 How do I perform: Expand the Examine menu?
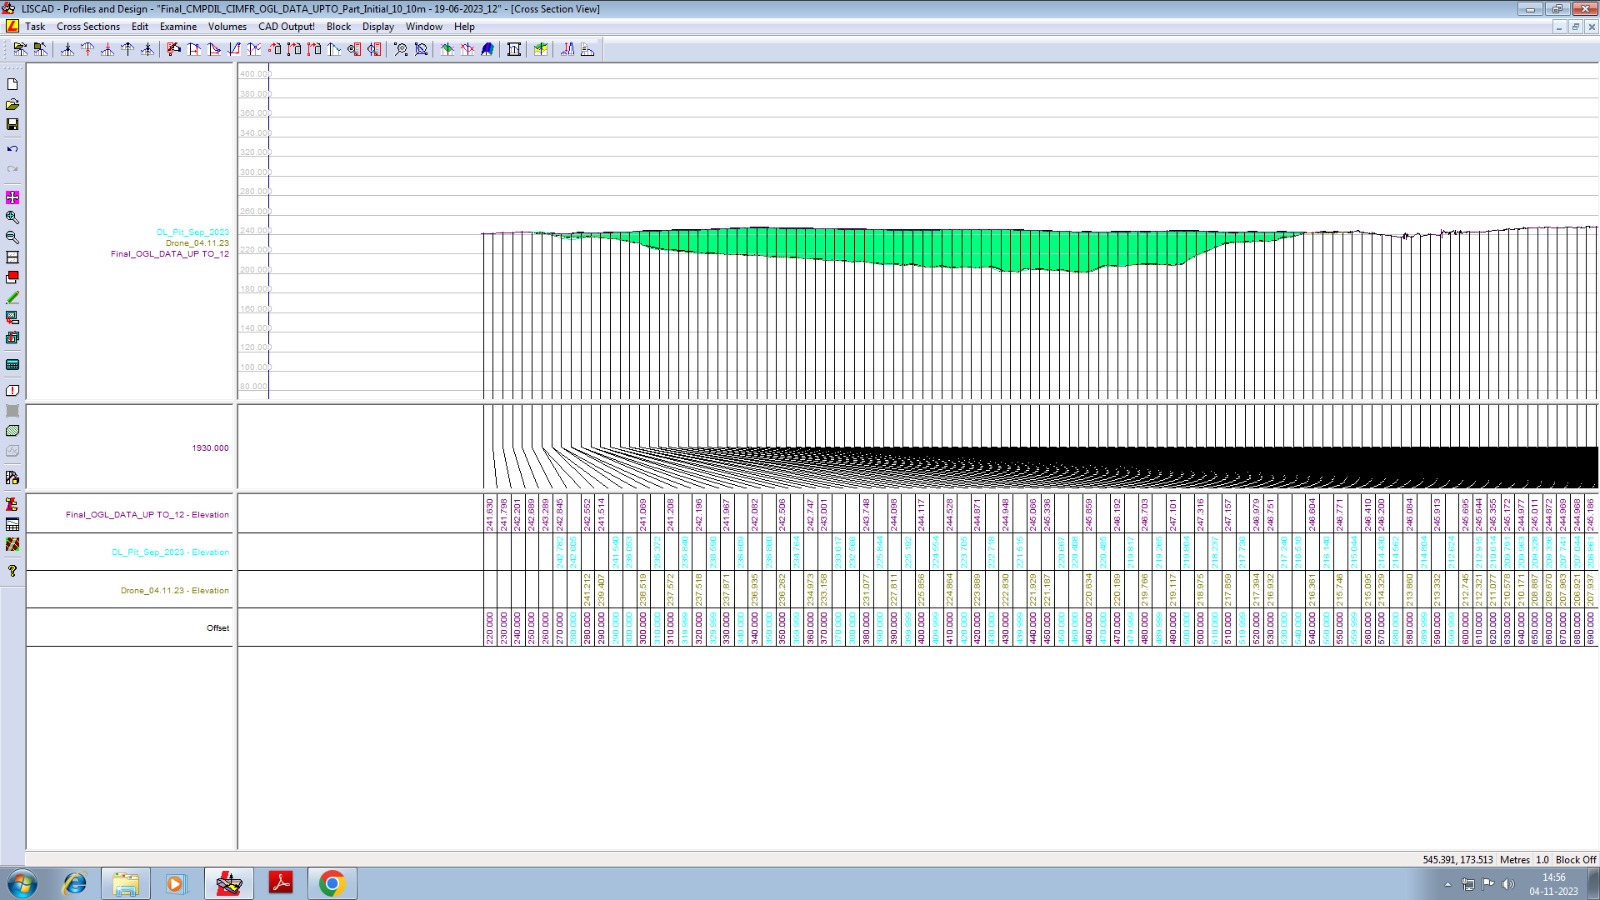[x=178, y=27]
